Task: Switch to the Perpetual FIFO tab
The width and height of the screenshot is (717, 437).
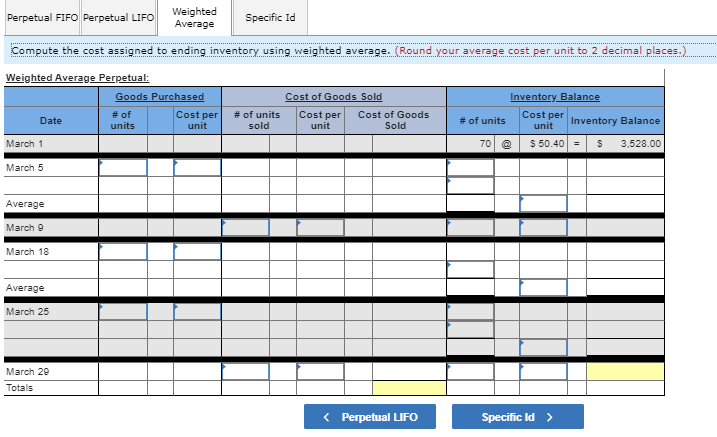Action: 43,18
